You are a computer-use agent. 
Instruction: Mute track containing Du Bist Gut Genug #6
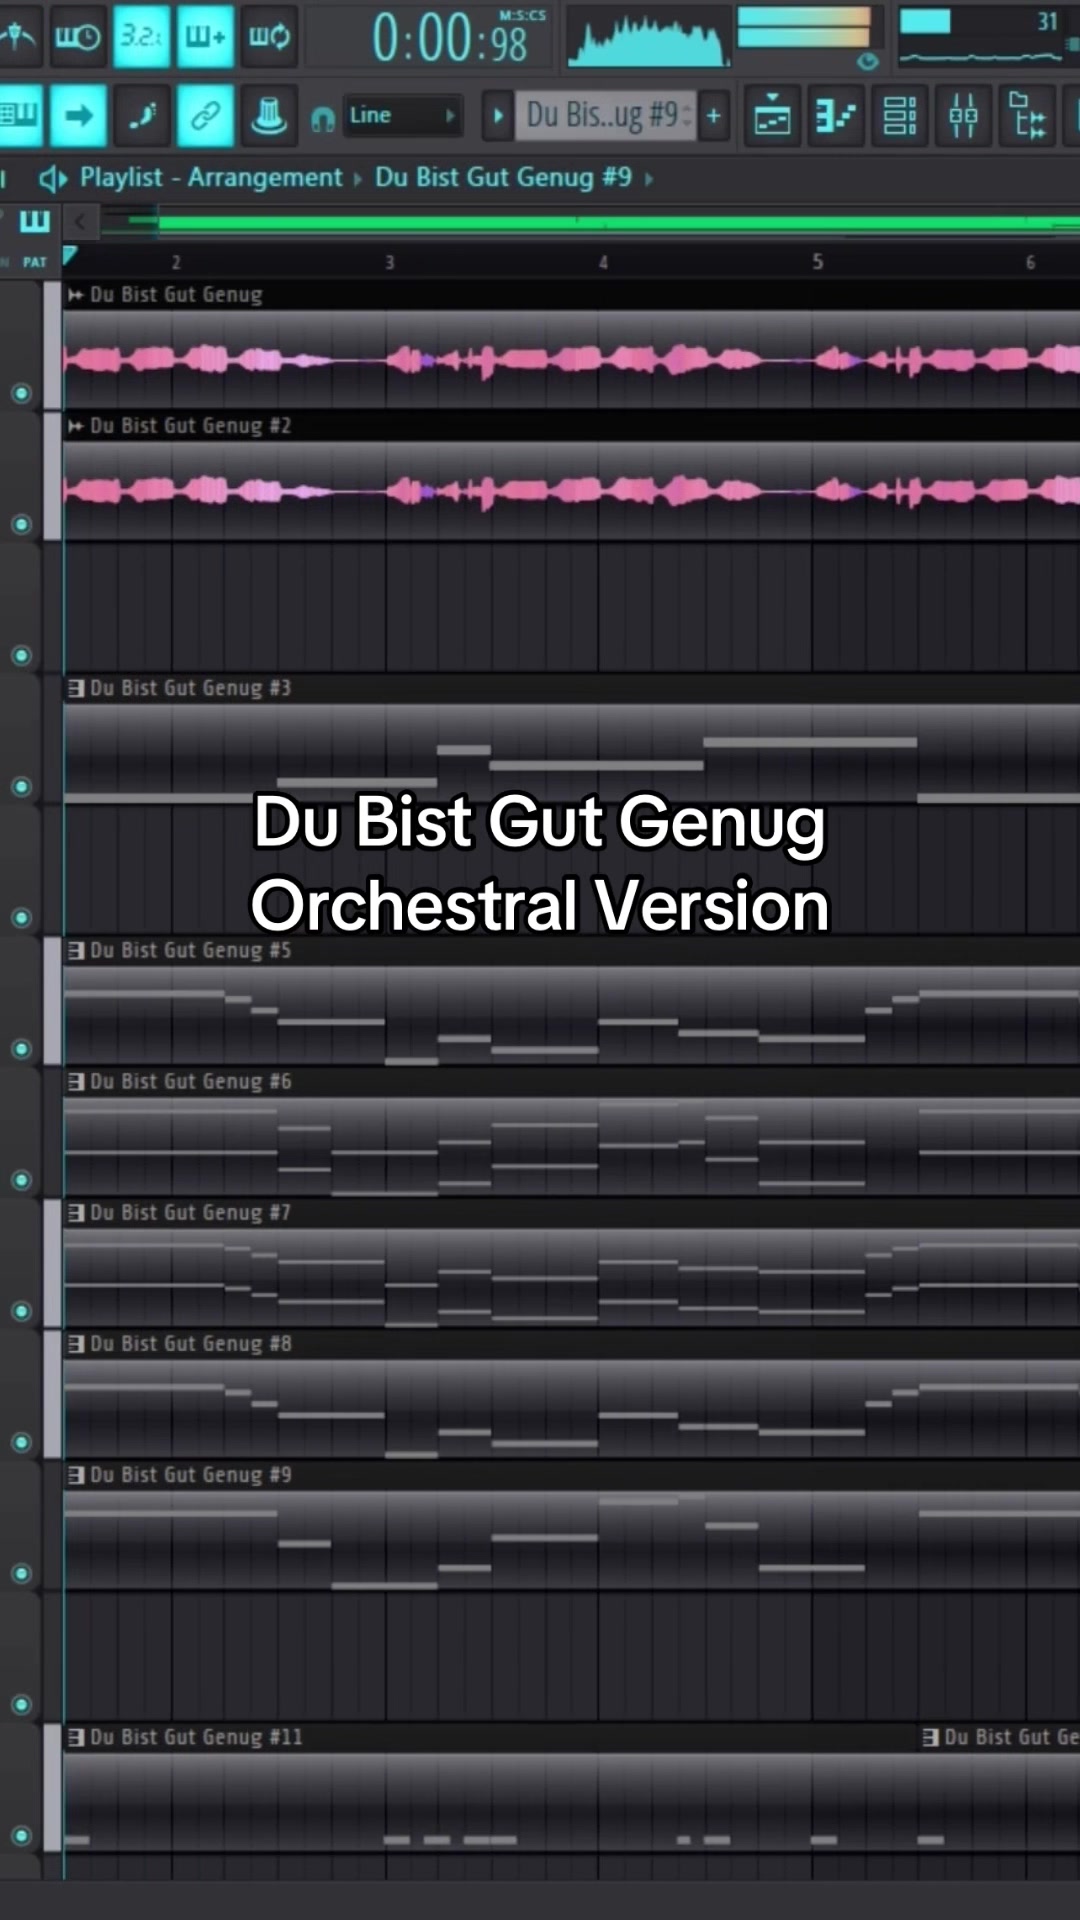coord(21,1180)
